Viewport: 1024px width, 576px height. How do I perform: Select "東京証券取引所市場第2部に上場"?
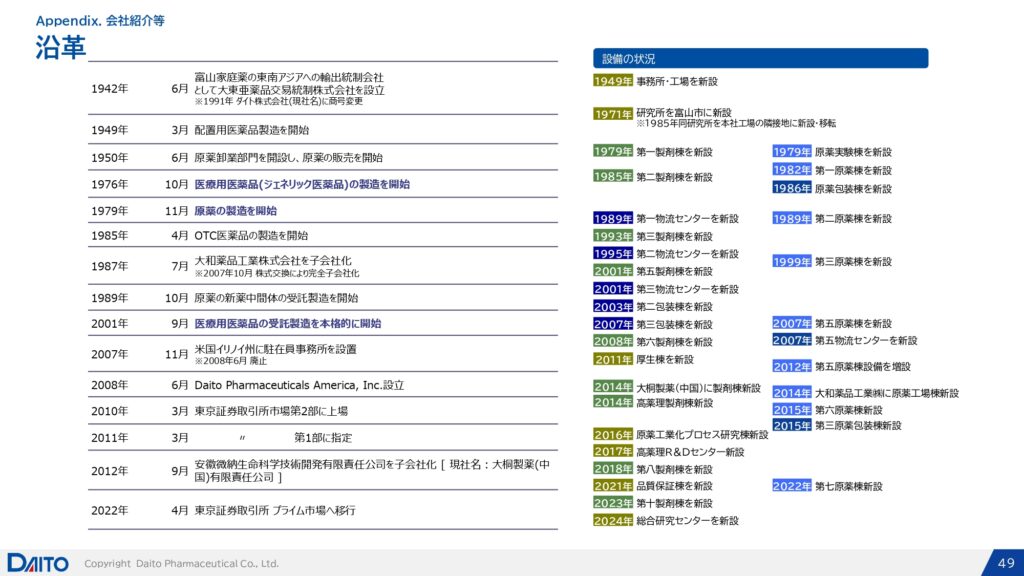tap(271, 411)
